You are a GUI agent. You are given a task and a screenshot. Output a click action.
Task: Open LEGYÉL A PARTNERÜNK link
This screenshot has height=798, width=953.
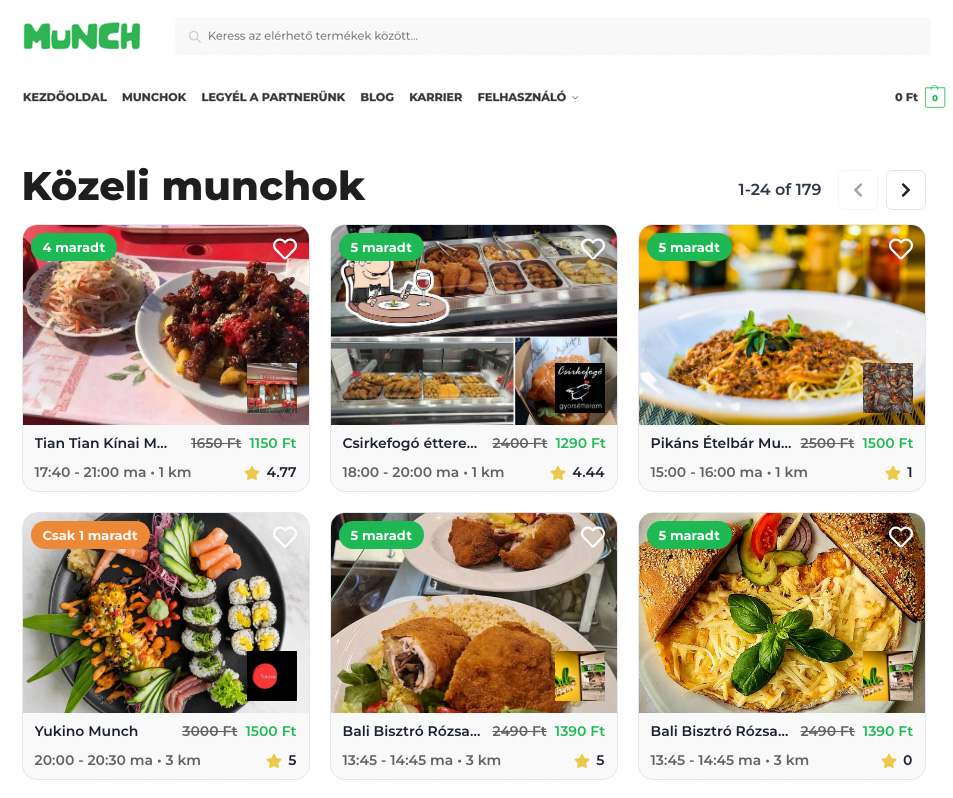273,97
